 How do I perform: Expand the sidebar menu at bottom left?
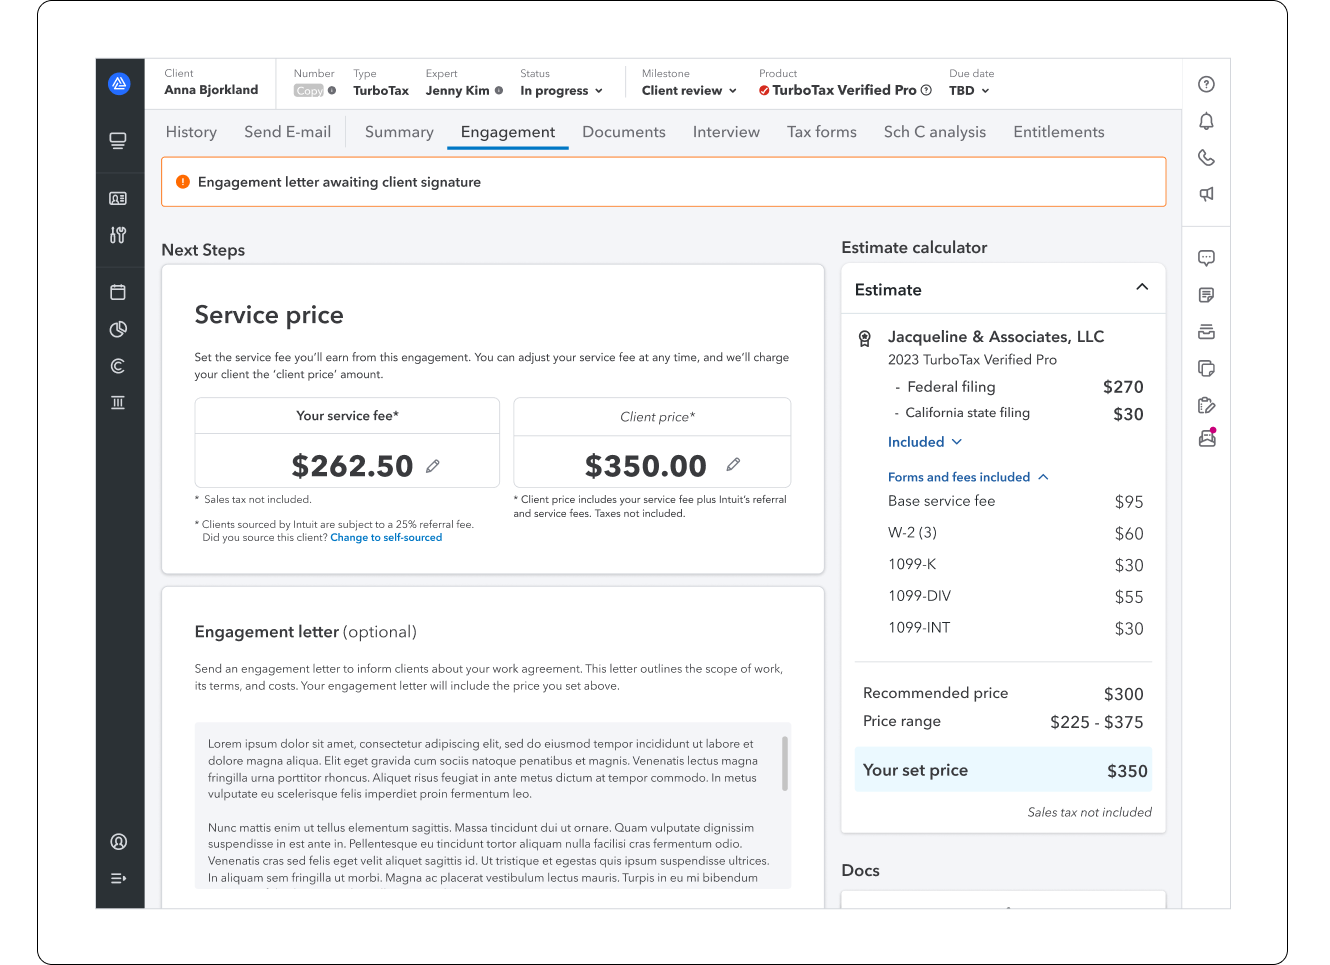118,878
